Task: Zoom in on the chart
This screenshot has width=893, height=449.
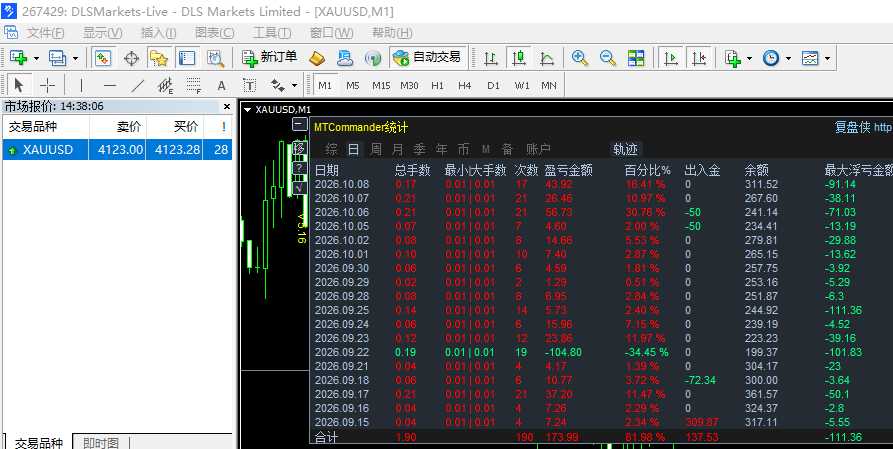Action: (580, 58)
